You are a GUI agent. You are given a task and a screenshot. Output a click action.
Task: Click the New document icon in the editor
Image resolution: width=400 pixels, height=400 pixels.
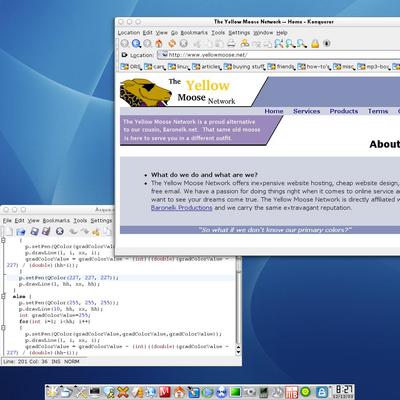(x=8, y=231)
